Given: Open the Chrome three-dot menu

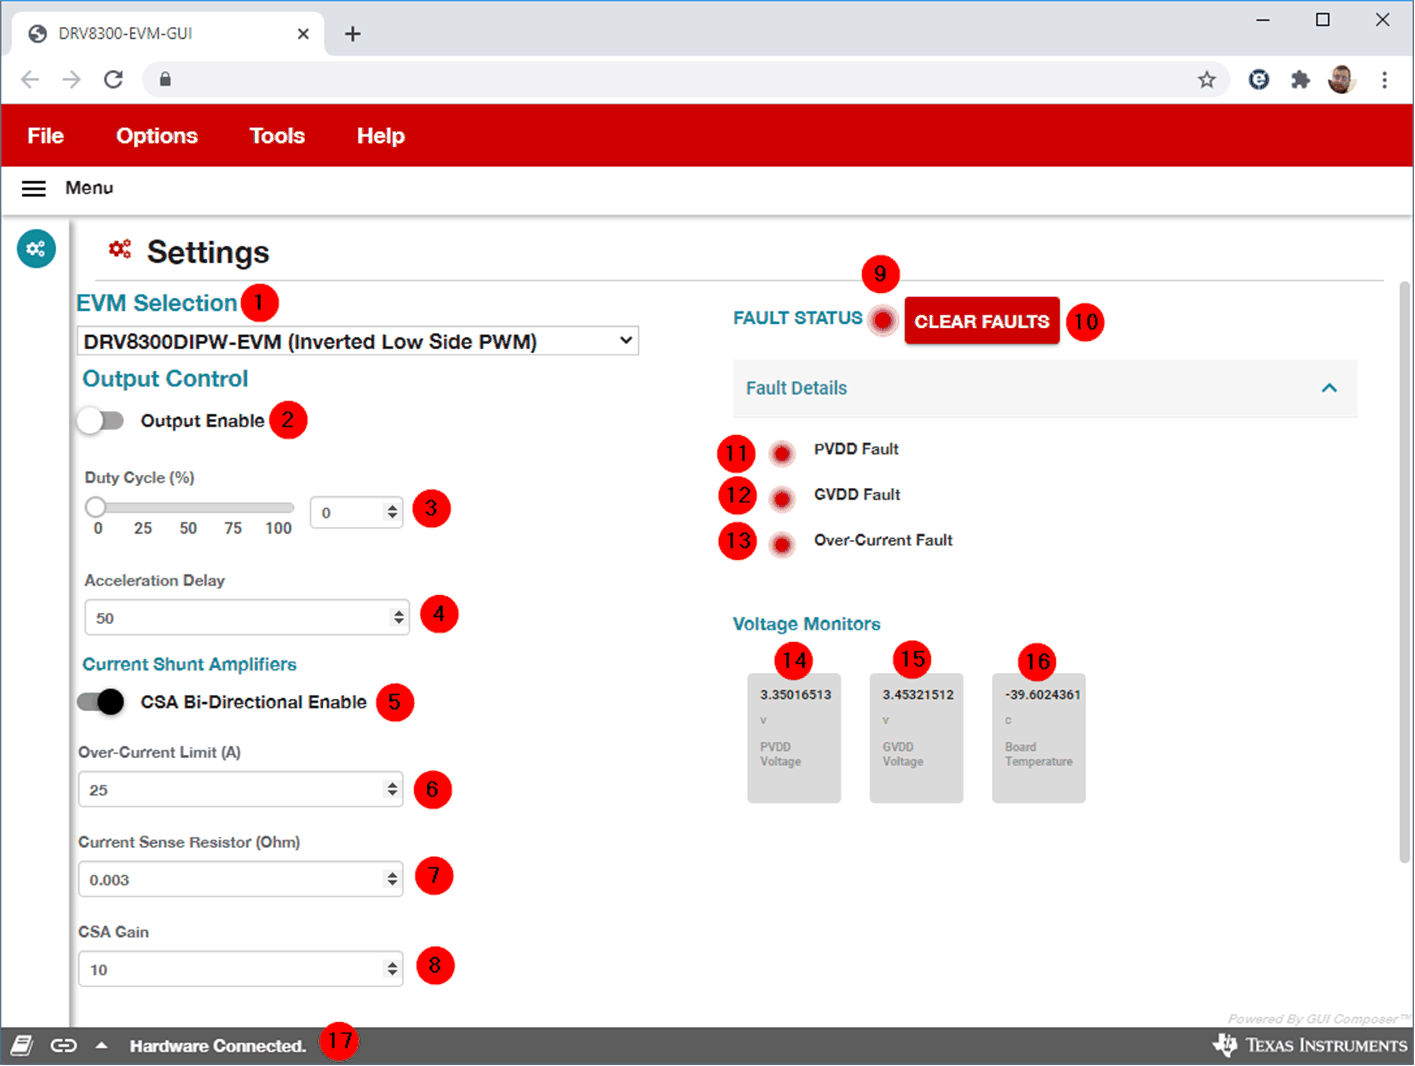Looking at the screenshot, I should tap(1384, 80).
